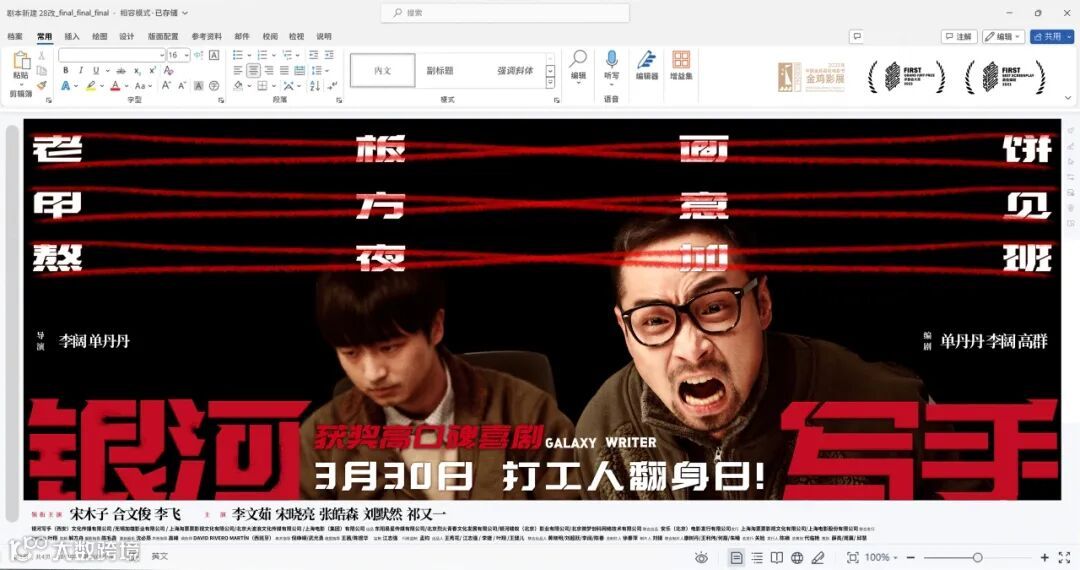Select the 副标题 style
The height and width of the screenshot is (570, 1080).
point(439,70)
